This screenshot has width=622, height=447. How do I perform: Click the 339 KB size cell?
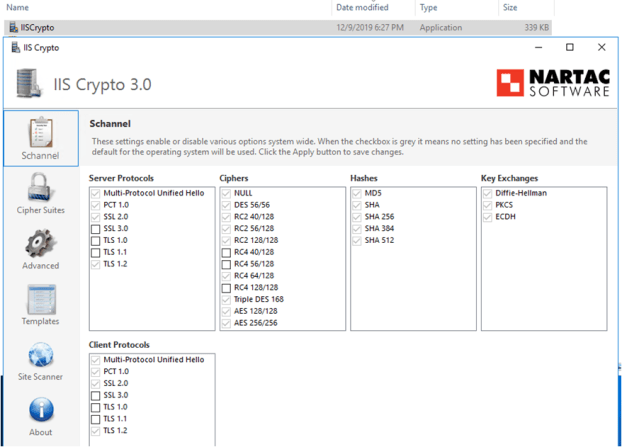coord(537,27)
